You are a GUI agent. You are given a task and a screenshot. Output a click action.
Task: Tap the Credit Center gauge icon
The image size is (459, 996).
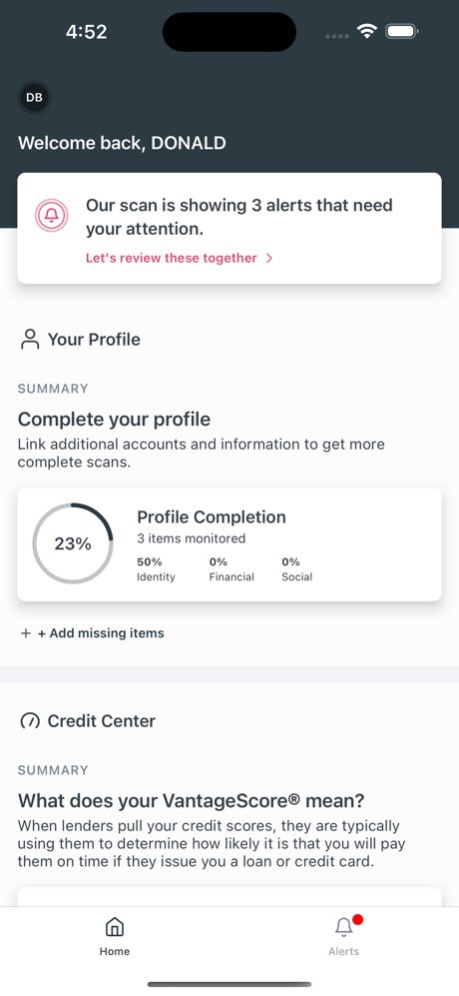click(x=29, y=721)
